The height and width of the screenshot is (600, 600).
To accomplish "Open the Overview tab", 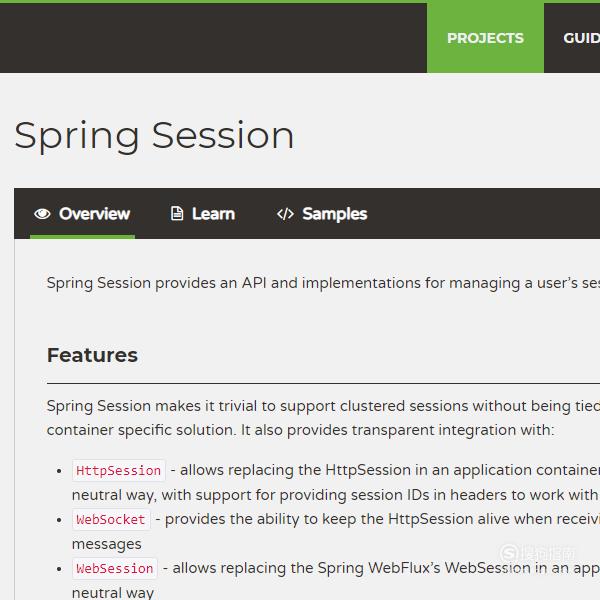I will (82, 214).
